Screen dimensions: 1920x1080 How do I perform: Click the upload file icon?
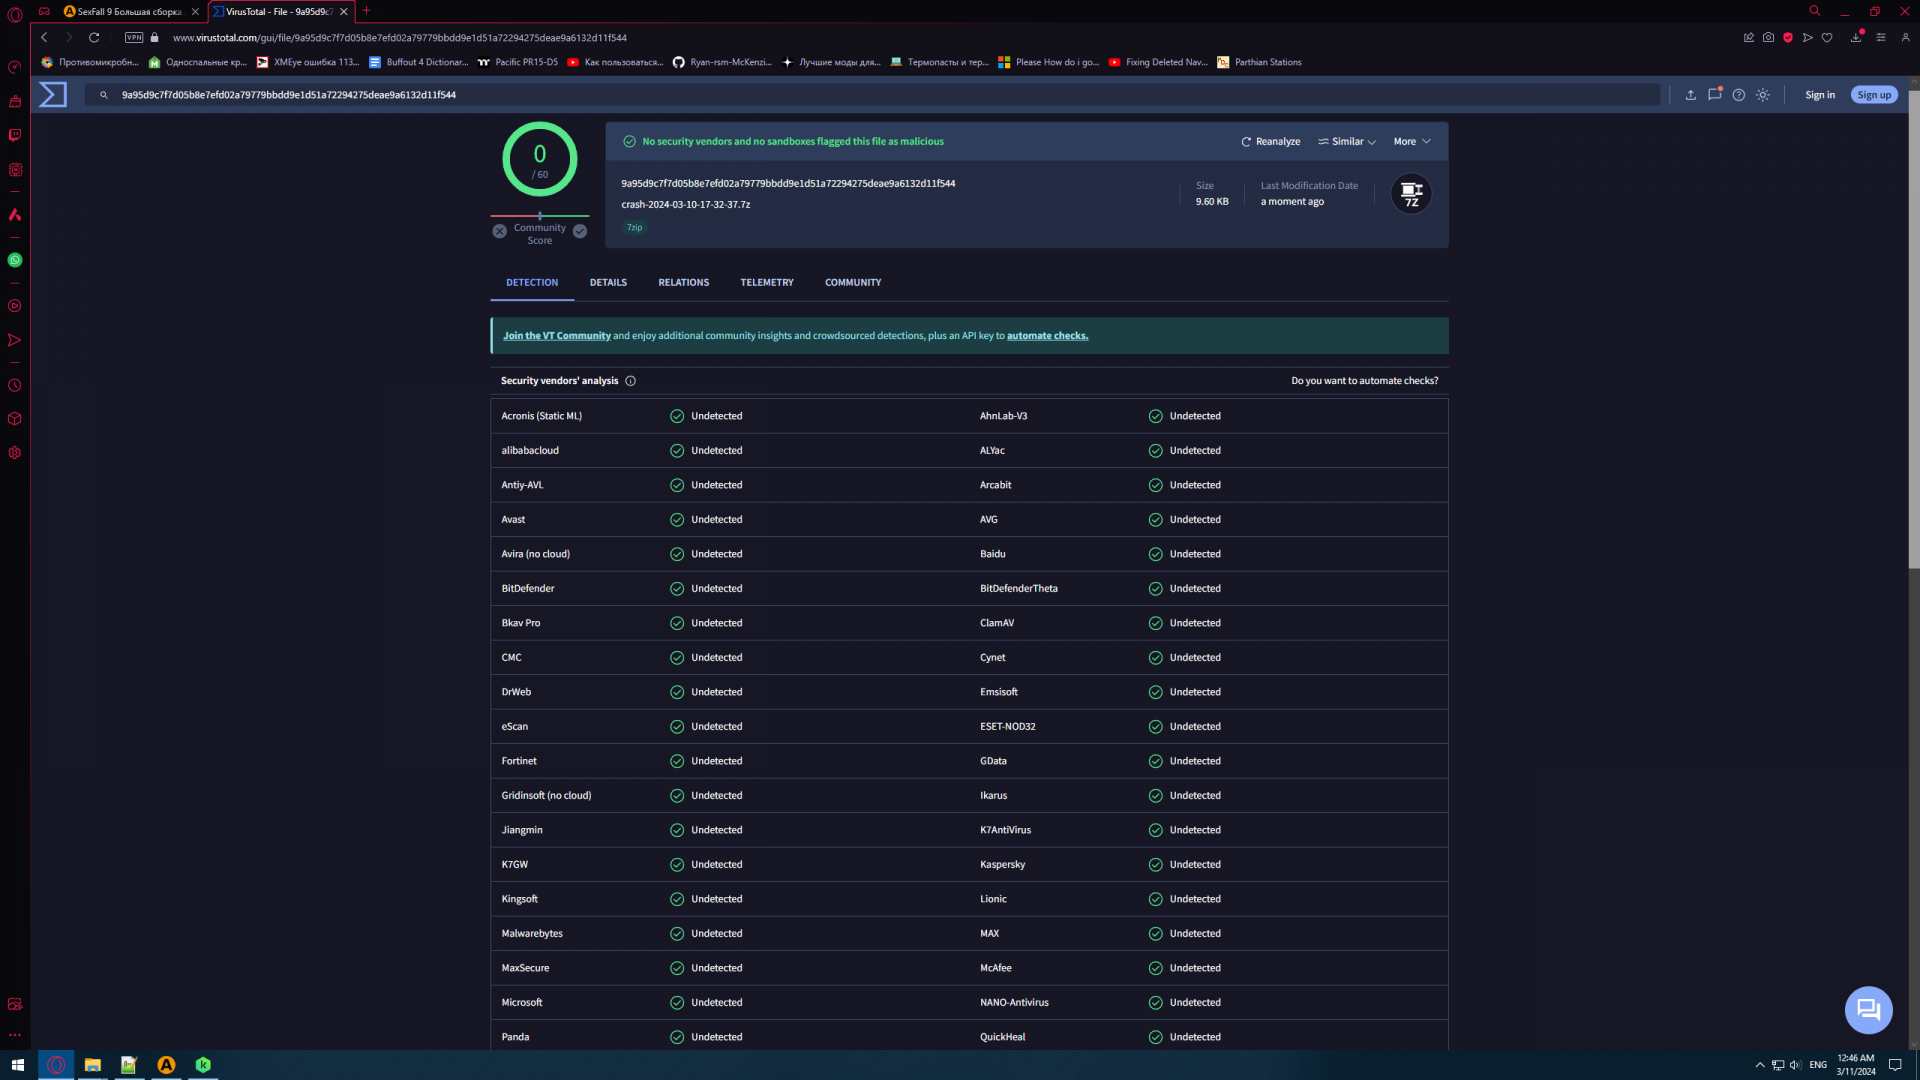pyautogui.click(x=1690, y=95)
